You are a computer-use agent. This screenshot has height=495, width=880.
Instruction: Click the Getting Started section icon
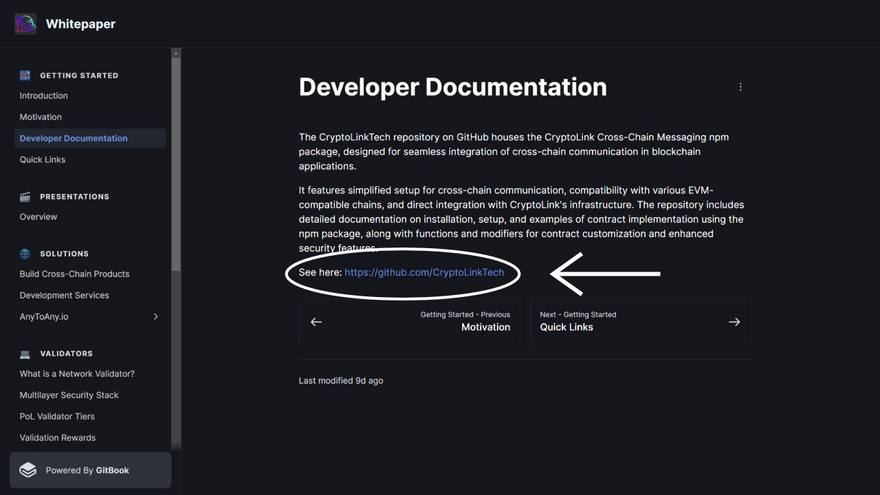26,75
